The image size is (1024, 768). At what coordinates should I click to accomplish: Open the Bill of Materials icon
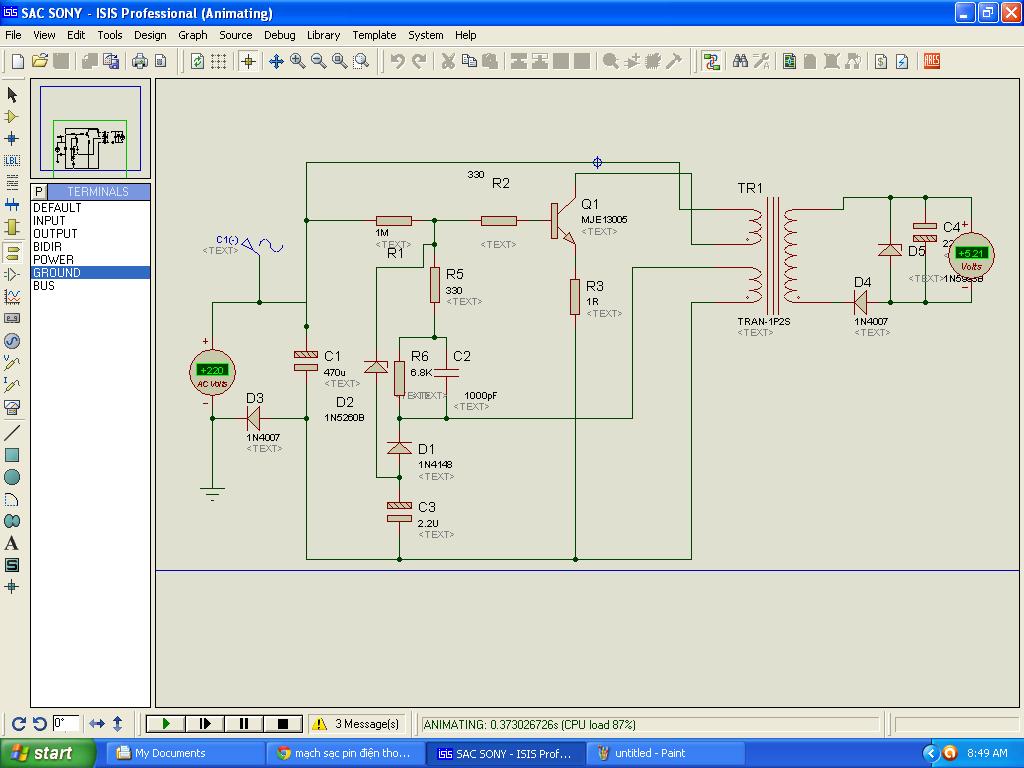pyautogui.click(x=881, y=61)
